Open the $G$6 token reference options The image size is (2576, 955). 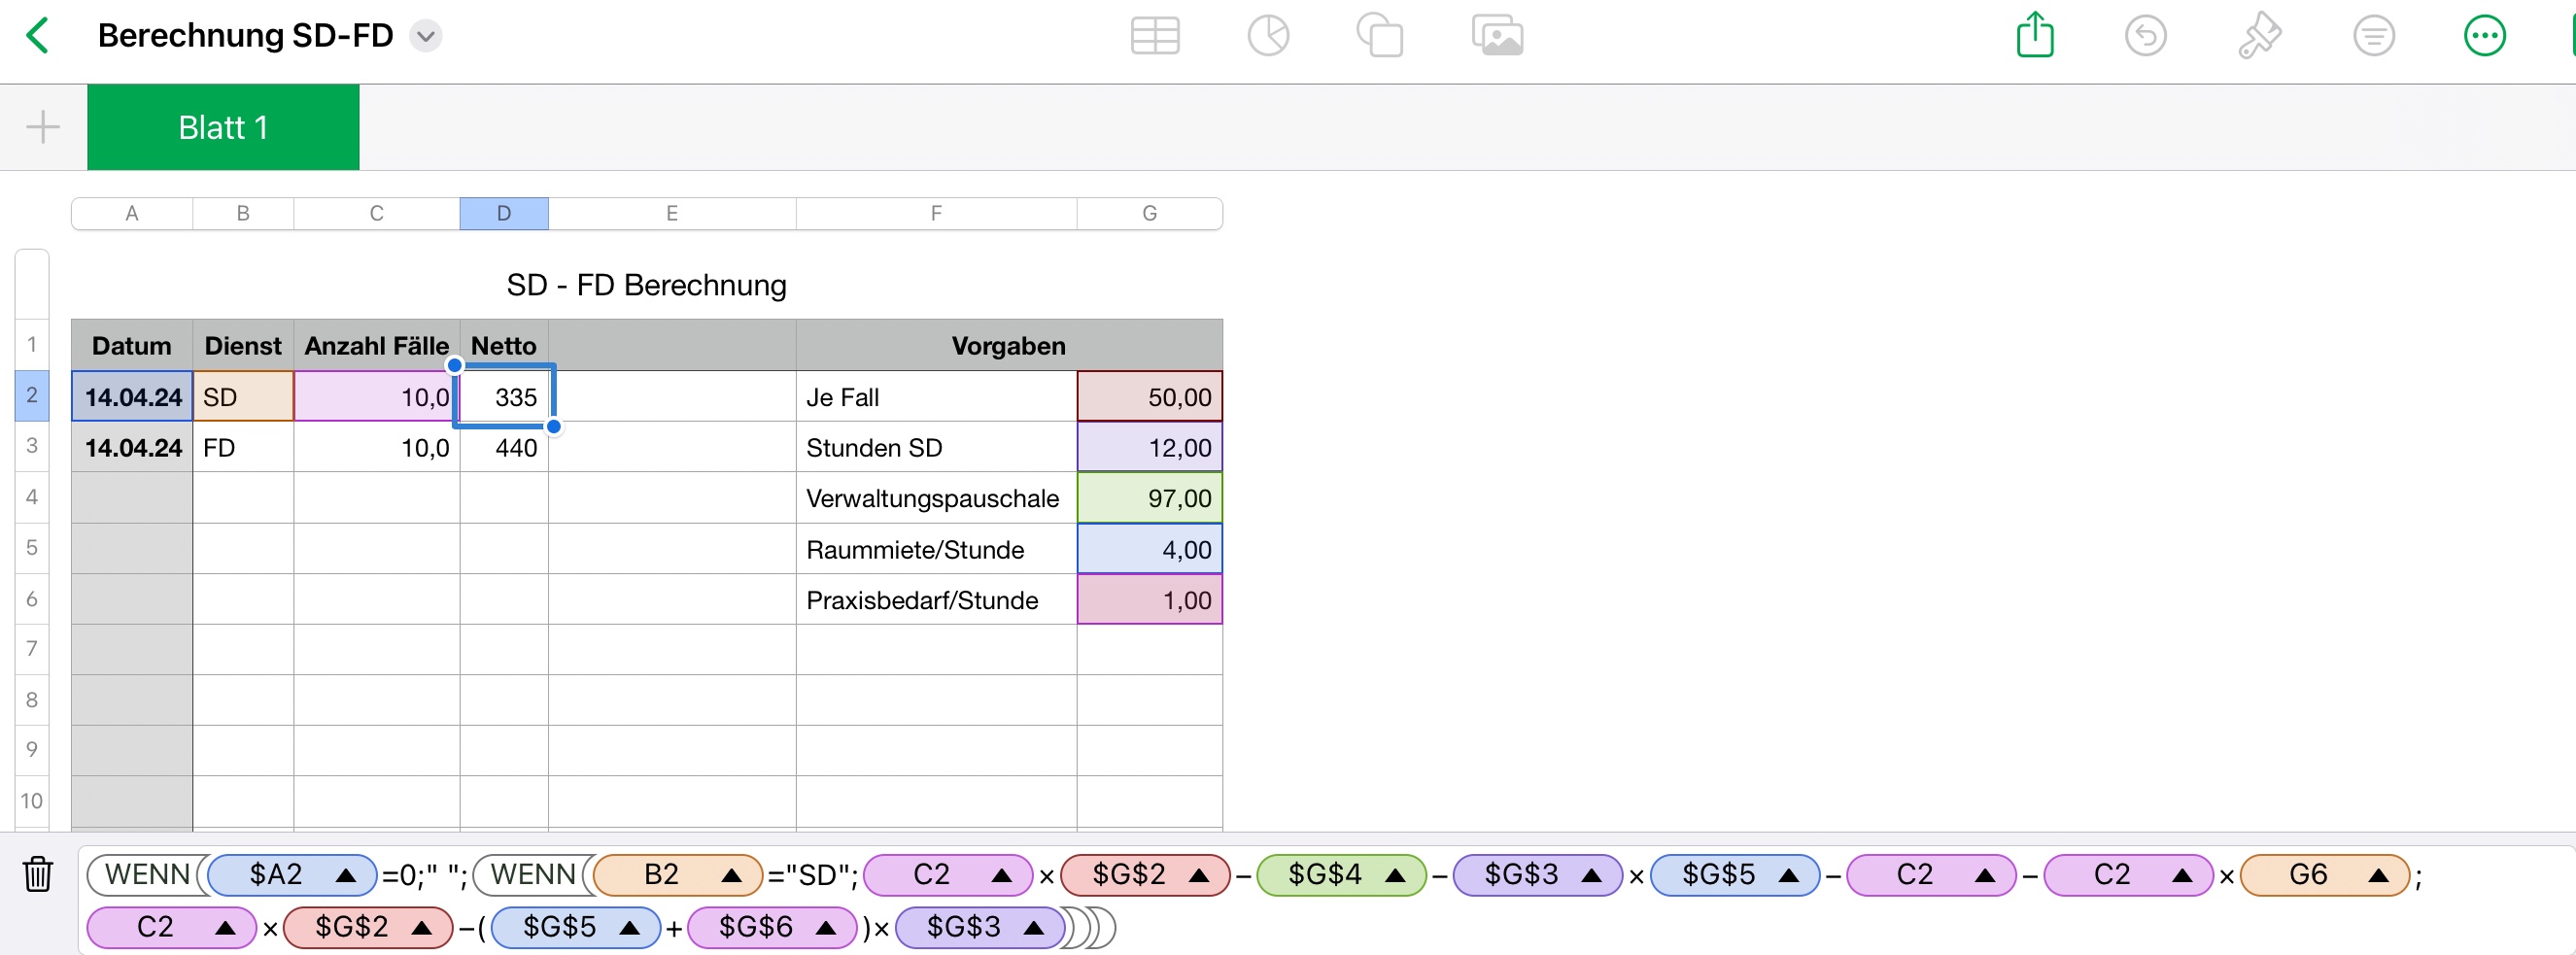click(x=826, y=928)
